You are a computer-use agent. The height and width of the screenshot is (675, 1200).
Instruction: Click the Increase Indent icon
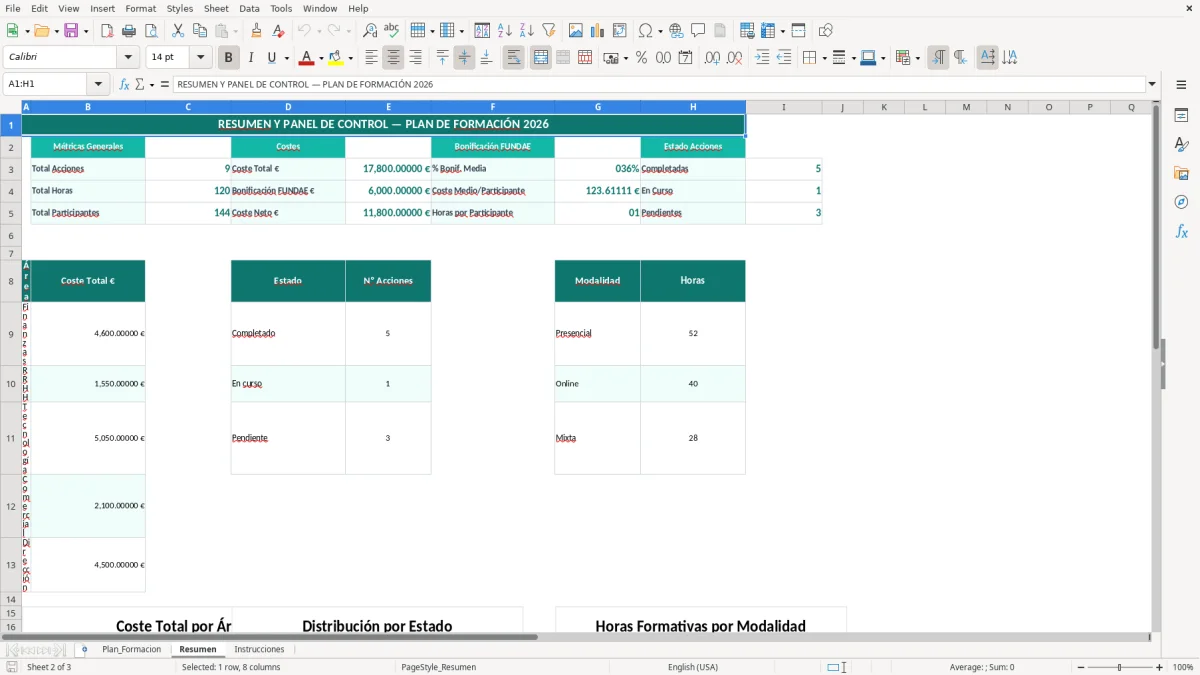coord(762,58)
